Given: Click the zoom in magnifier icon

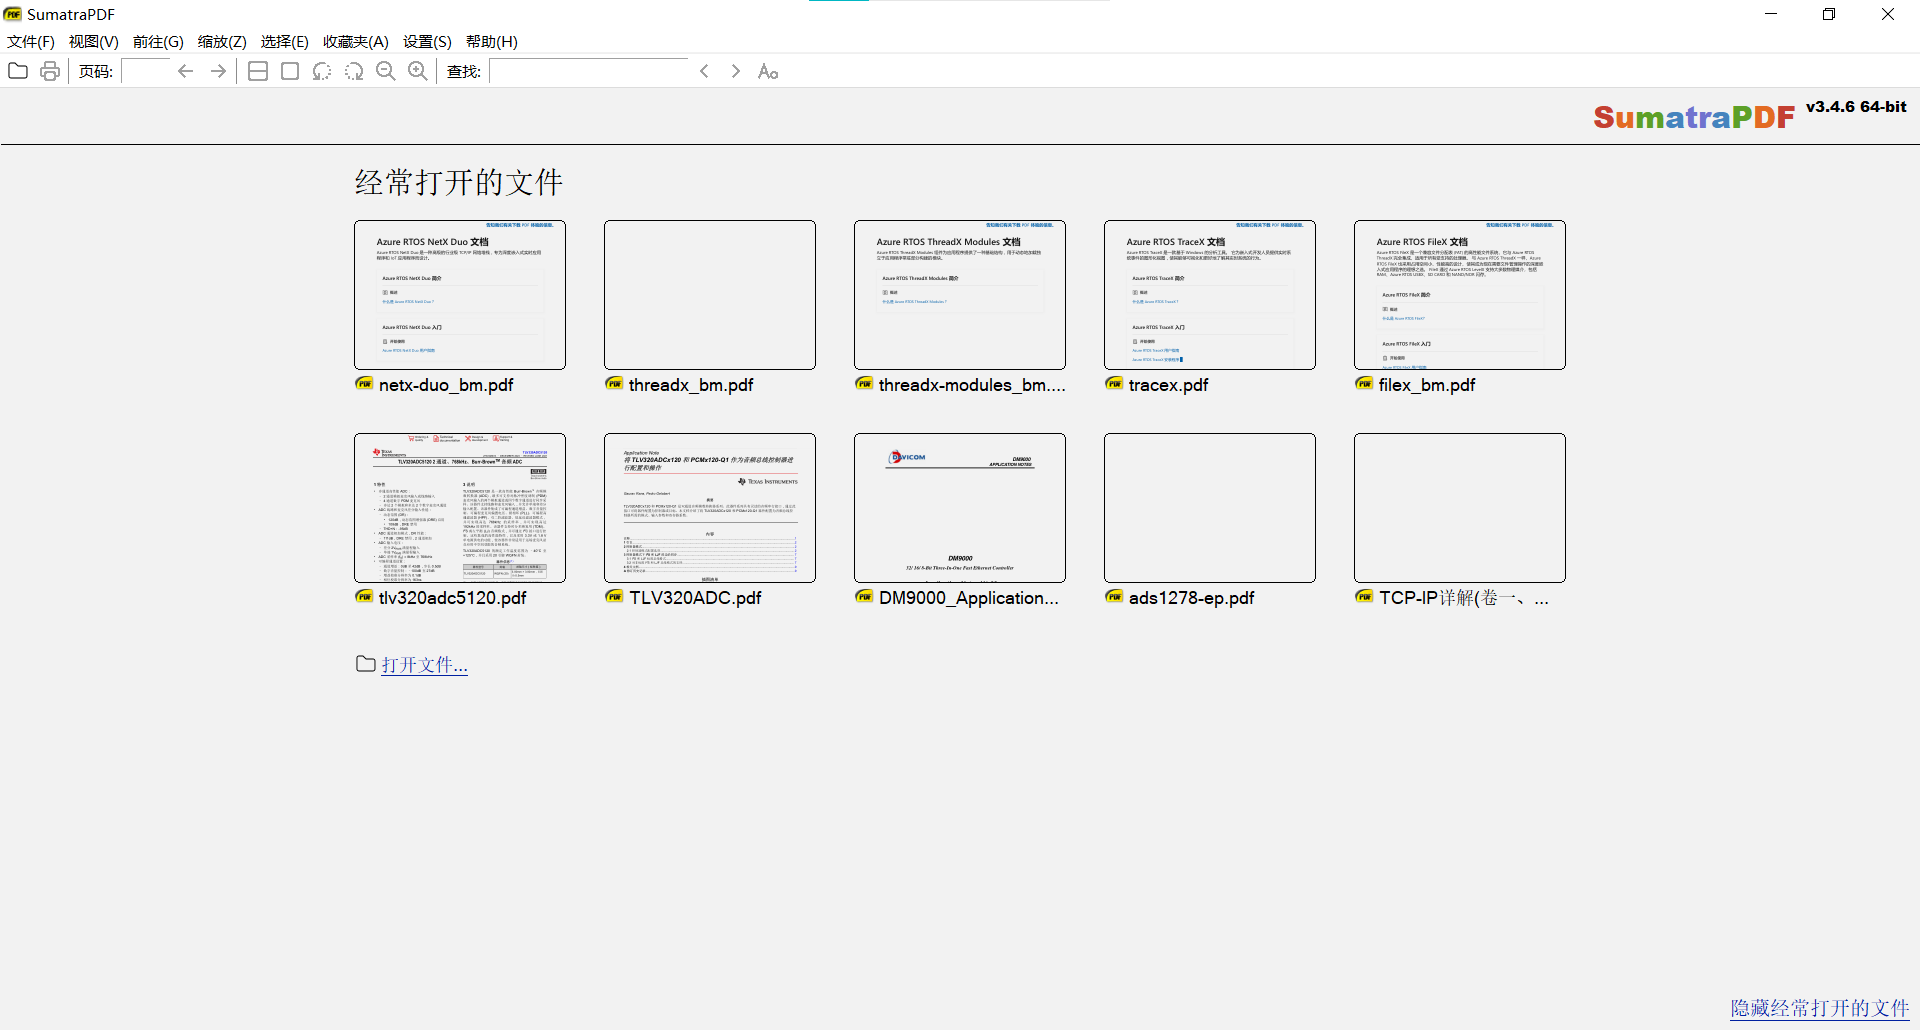Looking at the screenshot, I should tap(418, 71).
